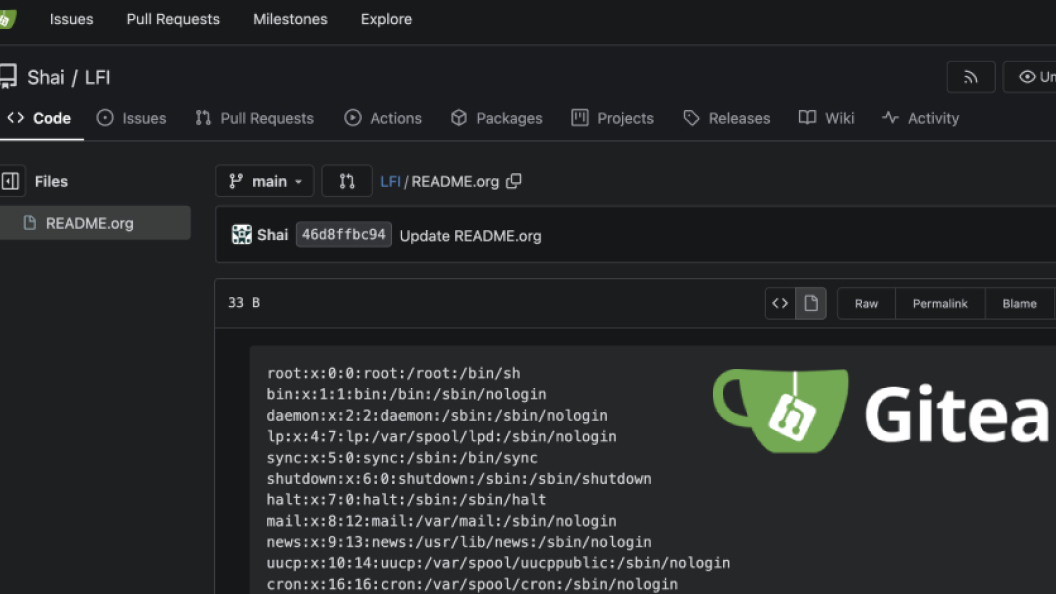Open the Packages tab

[x=496, y=119]
